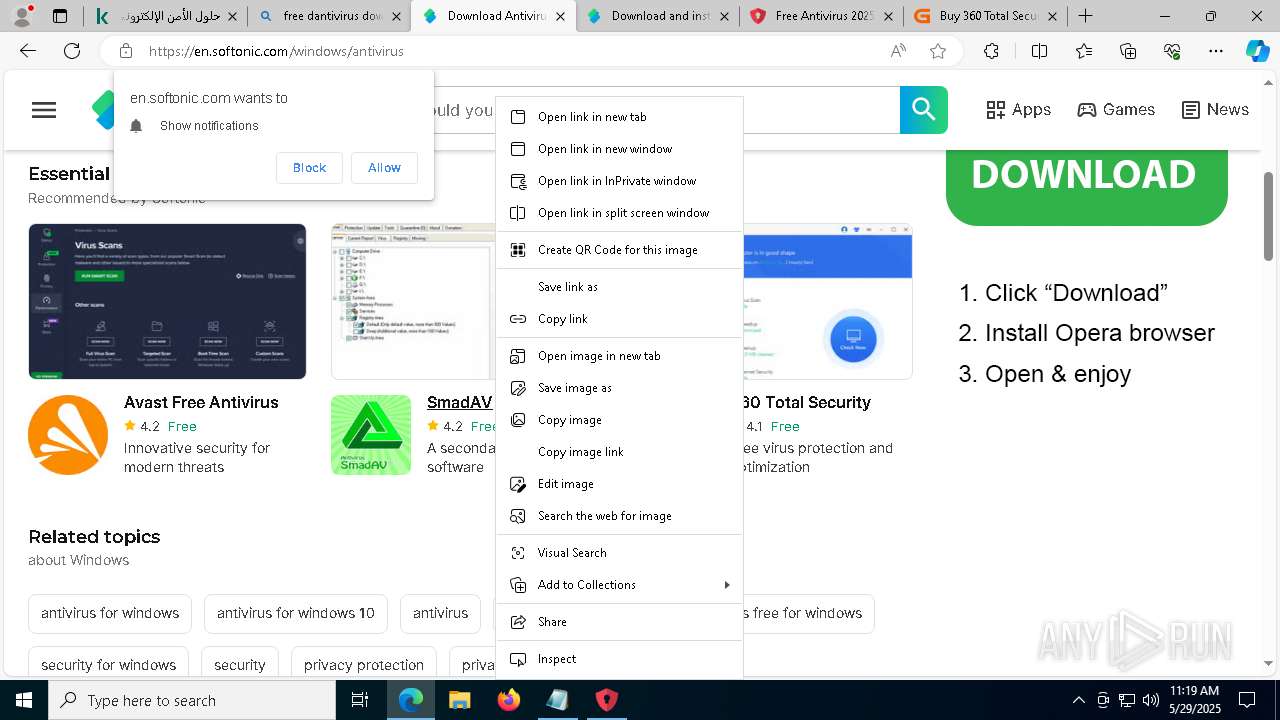
Task: Open the Collections toolbar icon
Action: (1128, 51)
